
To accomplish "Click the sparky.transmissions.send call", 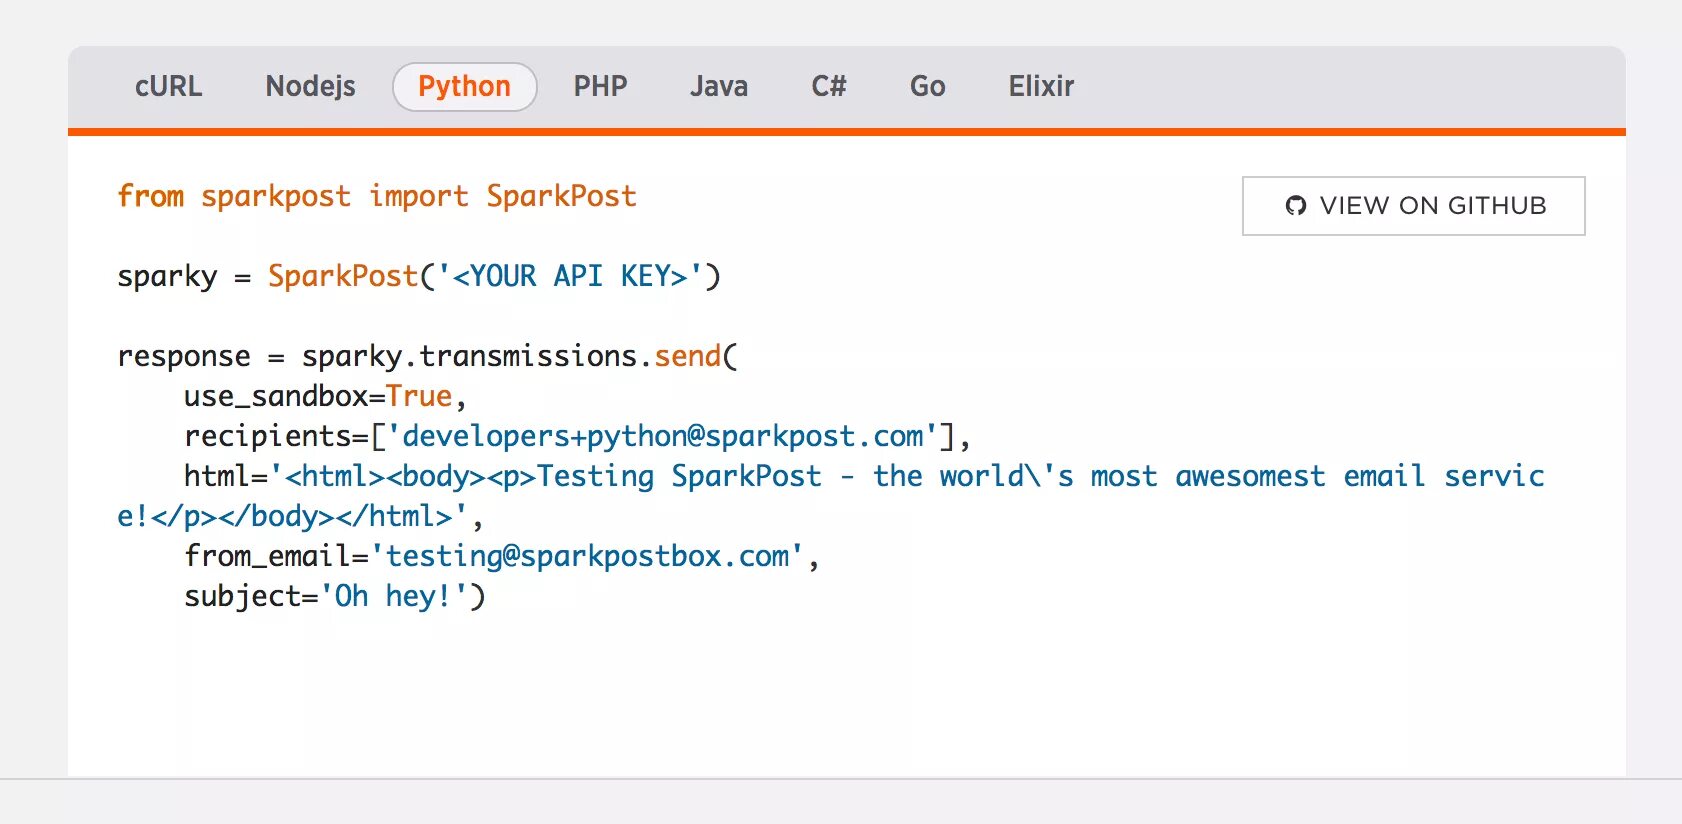I will pyautogui.click(x=519, y=356).
